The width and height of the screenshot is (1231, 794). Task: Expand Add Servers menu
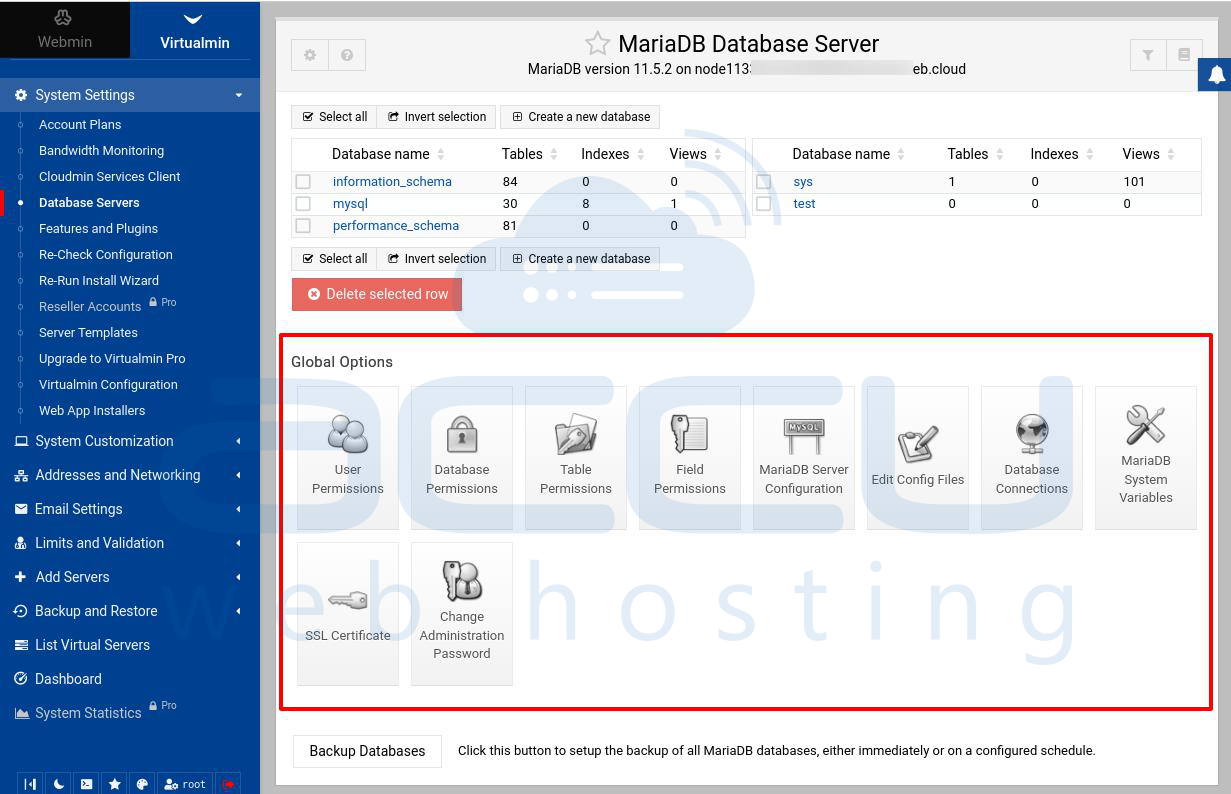[130, 577]
